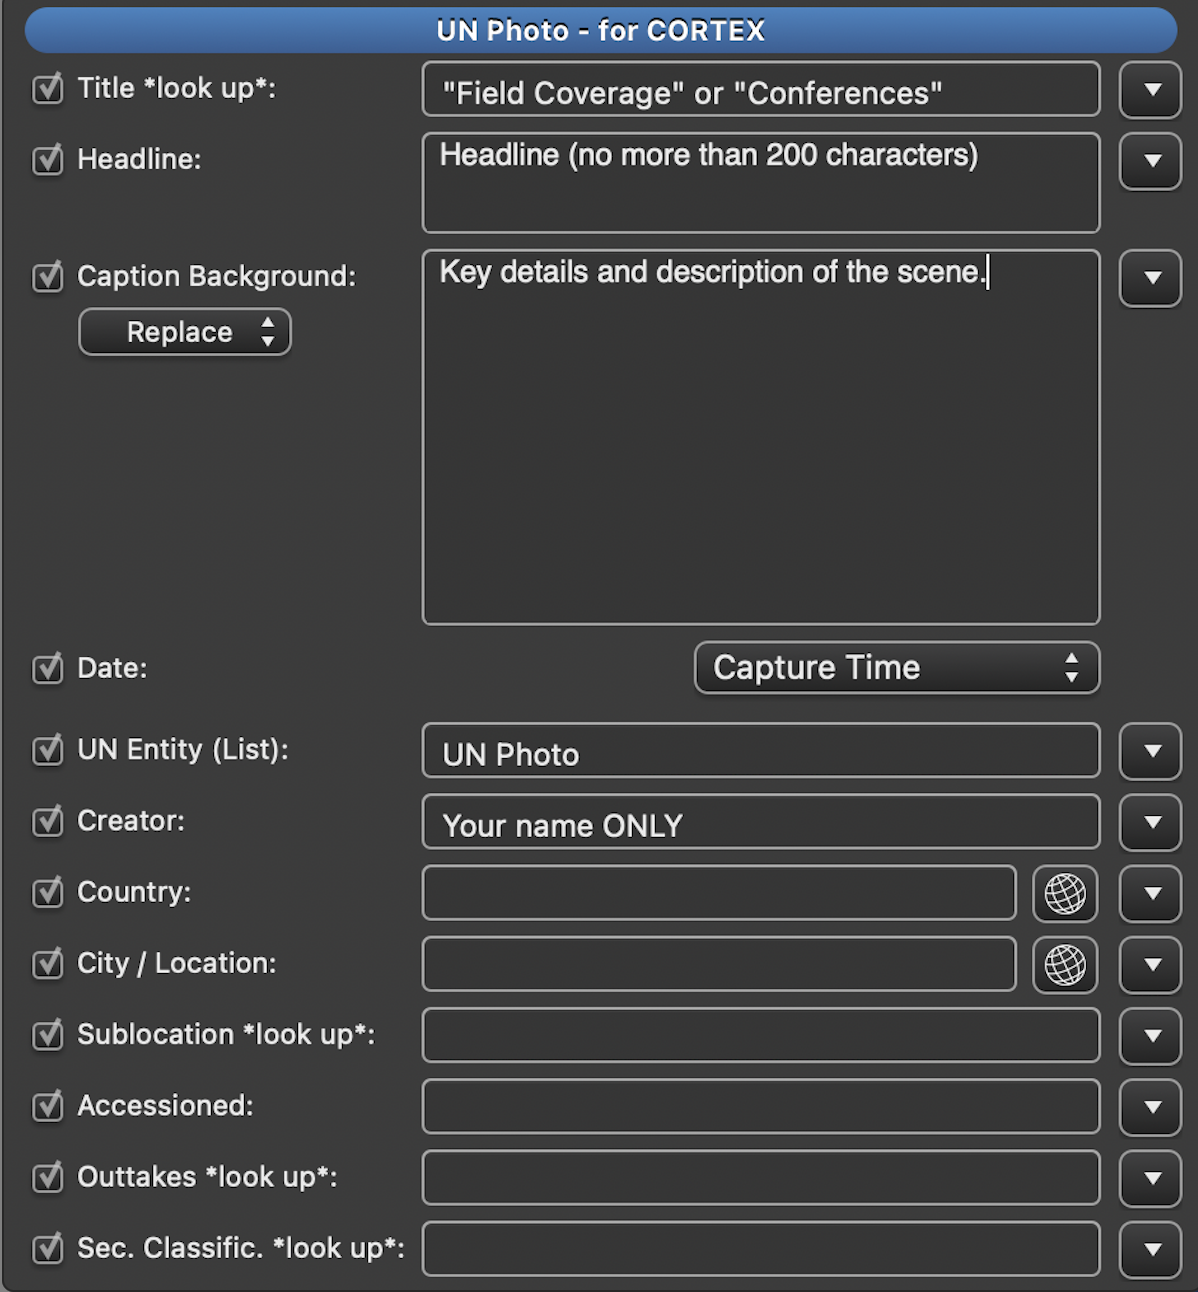The image size is (1198, 1292).
Task: Click the Creator field with Your name ONLY
Action: pyautogui.click(x=761, y=822)
